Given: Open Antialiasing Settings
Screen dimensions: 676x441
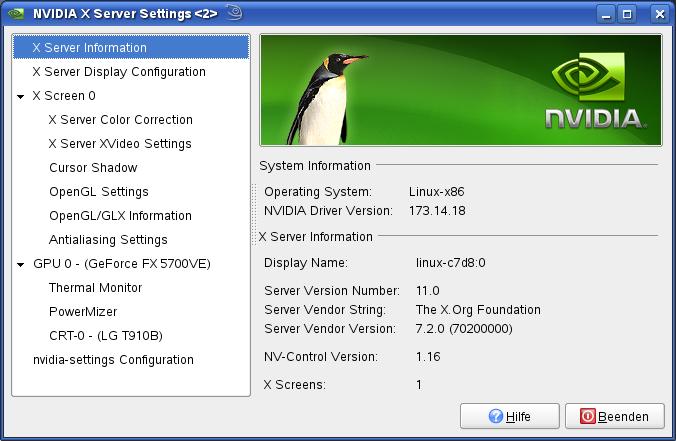Looking at the screenshot, I should [108, 239].
